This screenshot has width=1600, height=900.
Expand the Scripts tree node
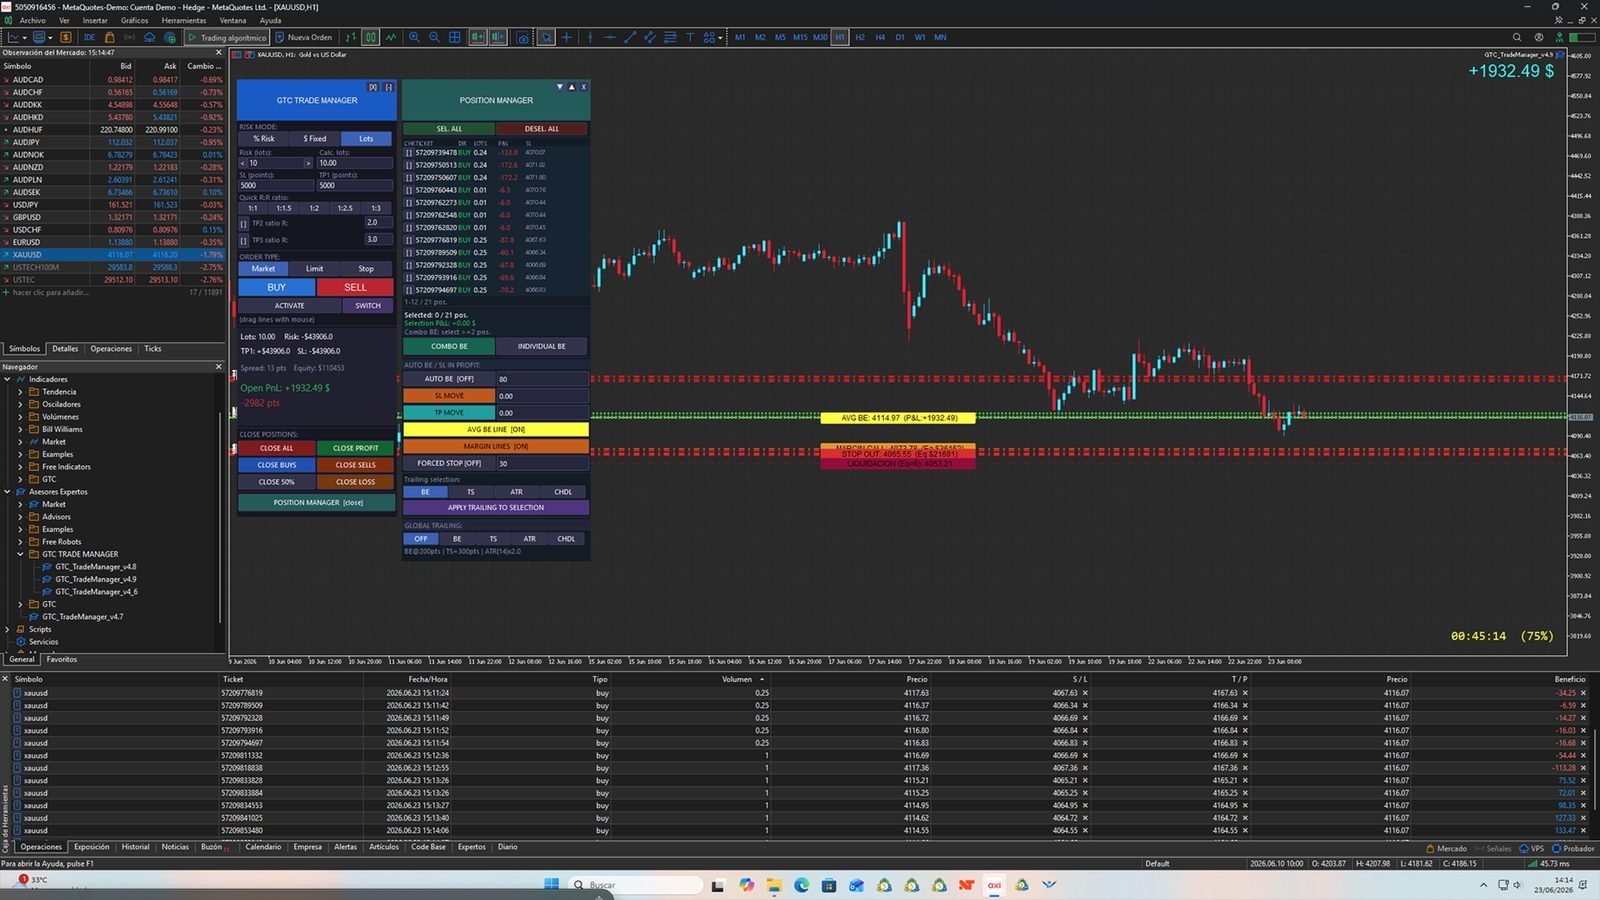coord(8,629)
